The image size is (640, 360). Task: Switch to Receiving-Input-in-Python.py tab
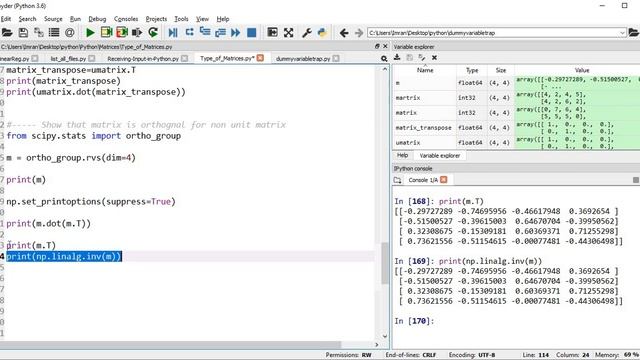143,59
